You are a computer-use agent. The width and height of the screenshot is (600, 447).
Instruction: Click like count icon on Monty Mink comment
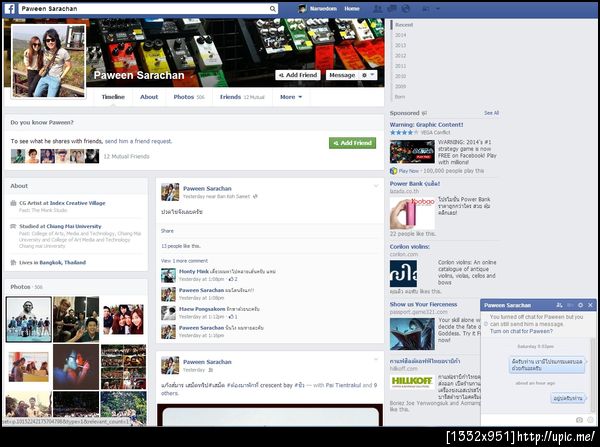[x=233, y=279]
